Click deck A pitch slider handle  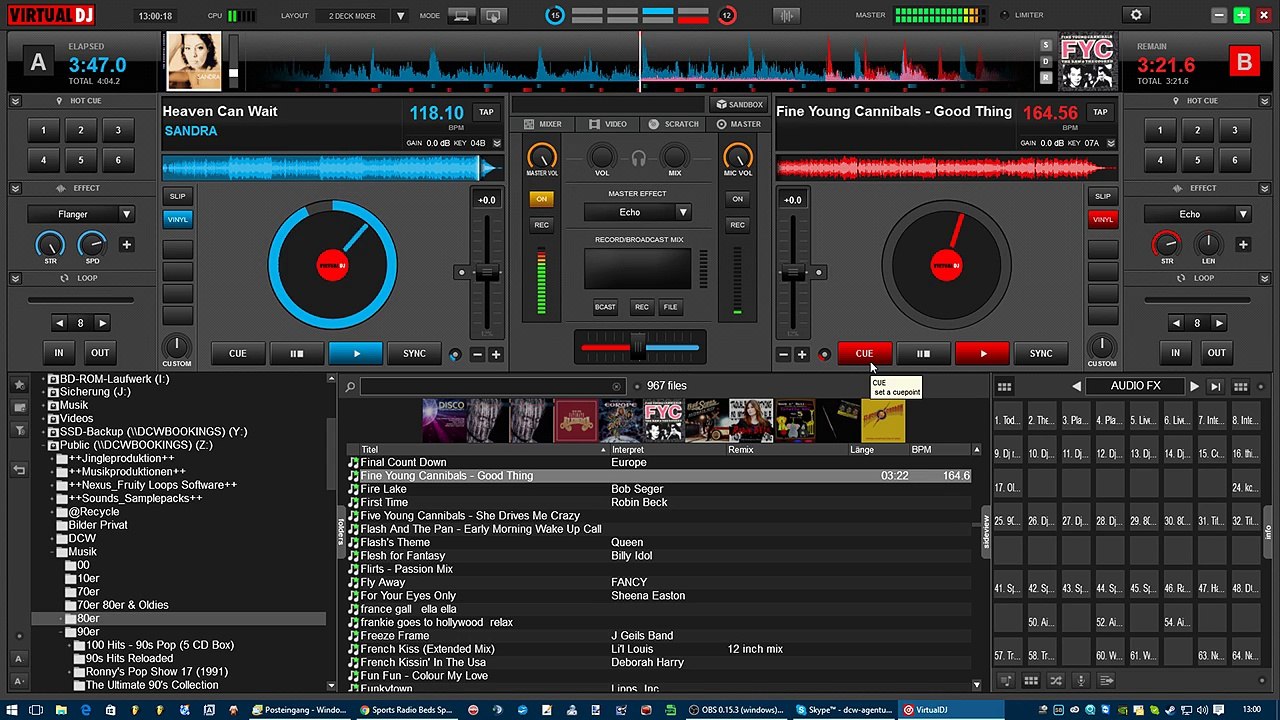click(487, 272)
